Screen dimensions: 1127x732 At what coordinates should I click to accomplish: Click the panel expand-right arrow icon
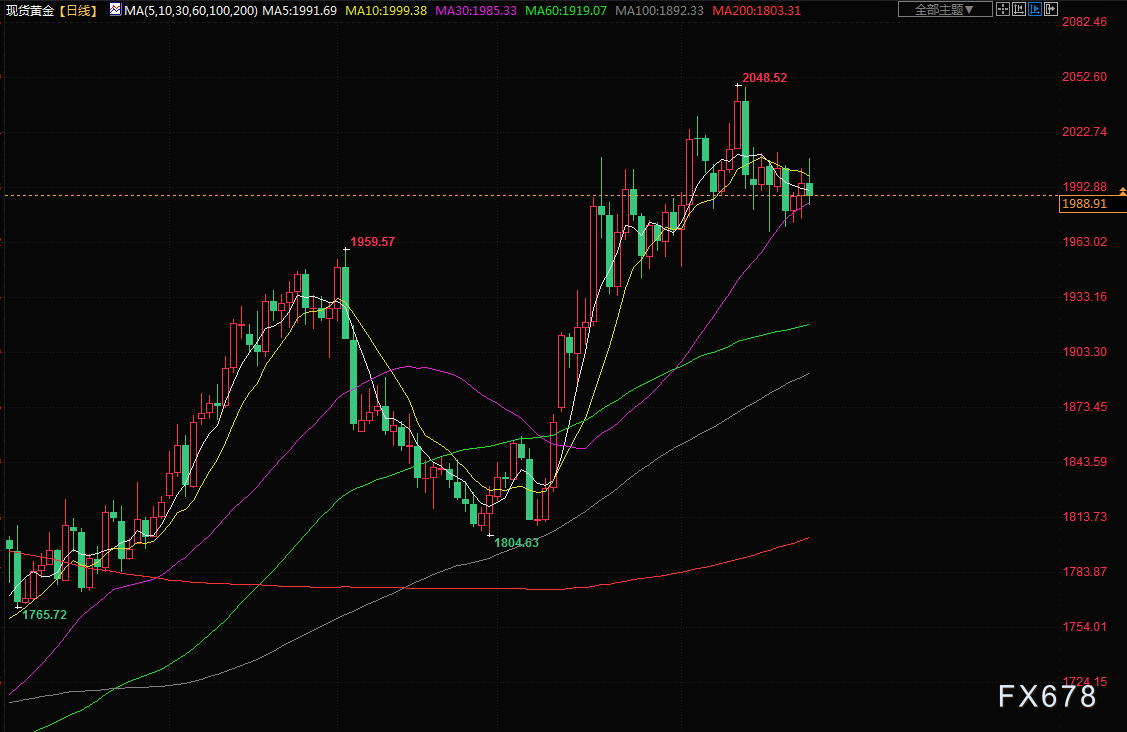[x=1051, y=9]
